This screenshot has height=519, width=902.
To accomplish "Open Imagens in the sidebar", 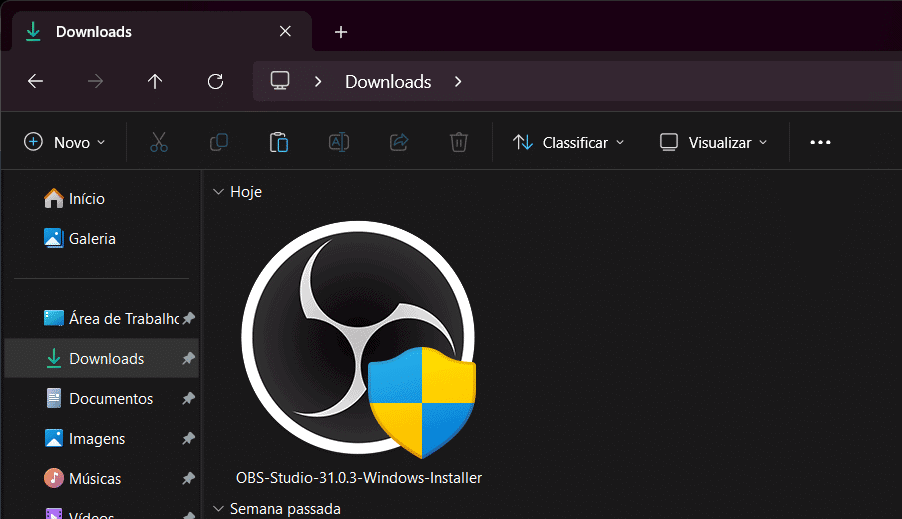I will click(85, 438).
